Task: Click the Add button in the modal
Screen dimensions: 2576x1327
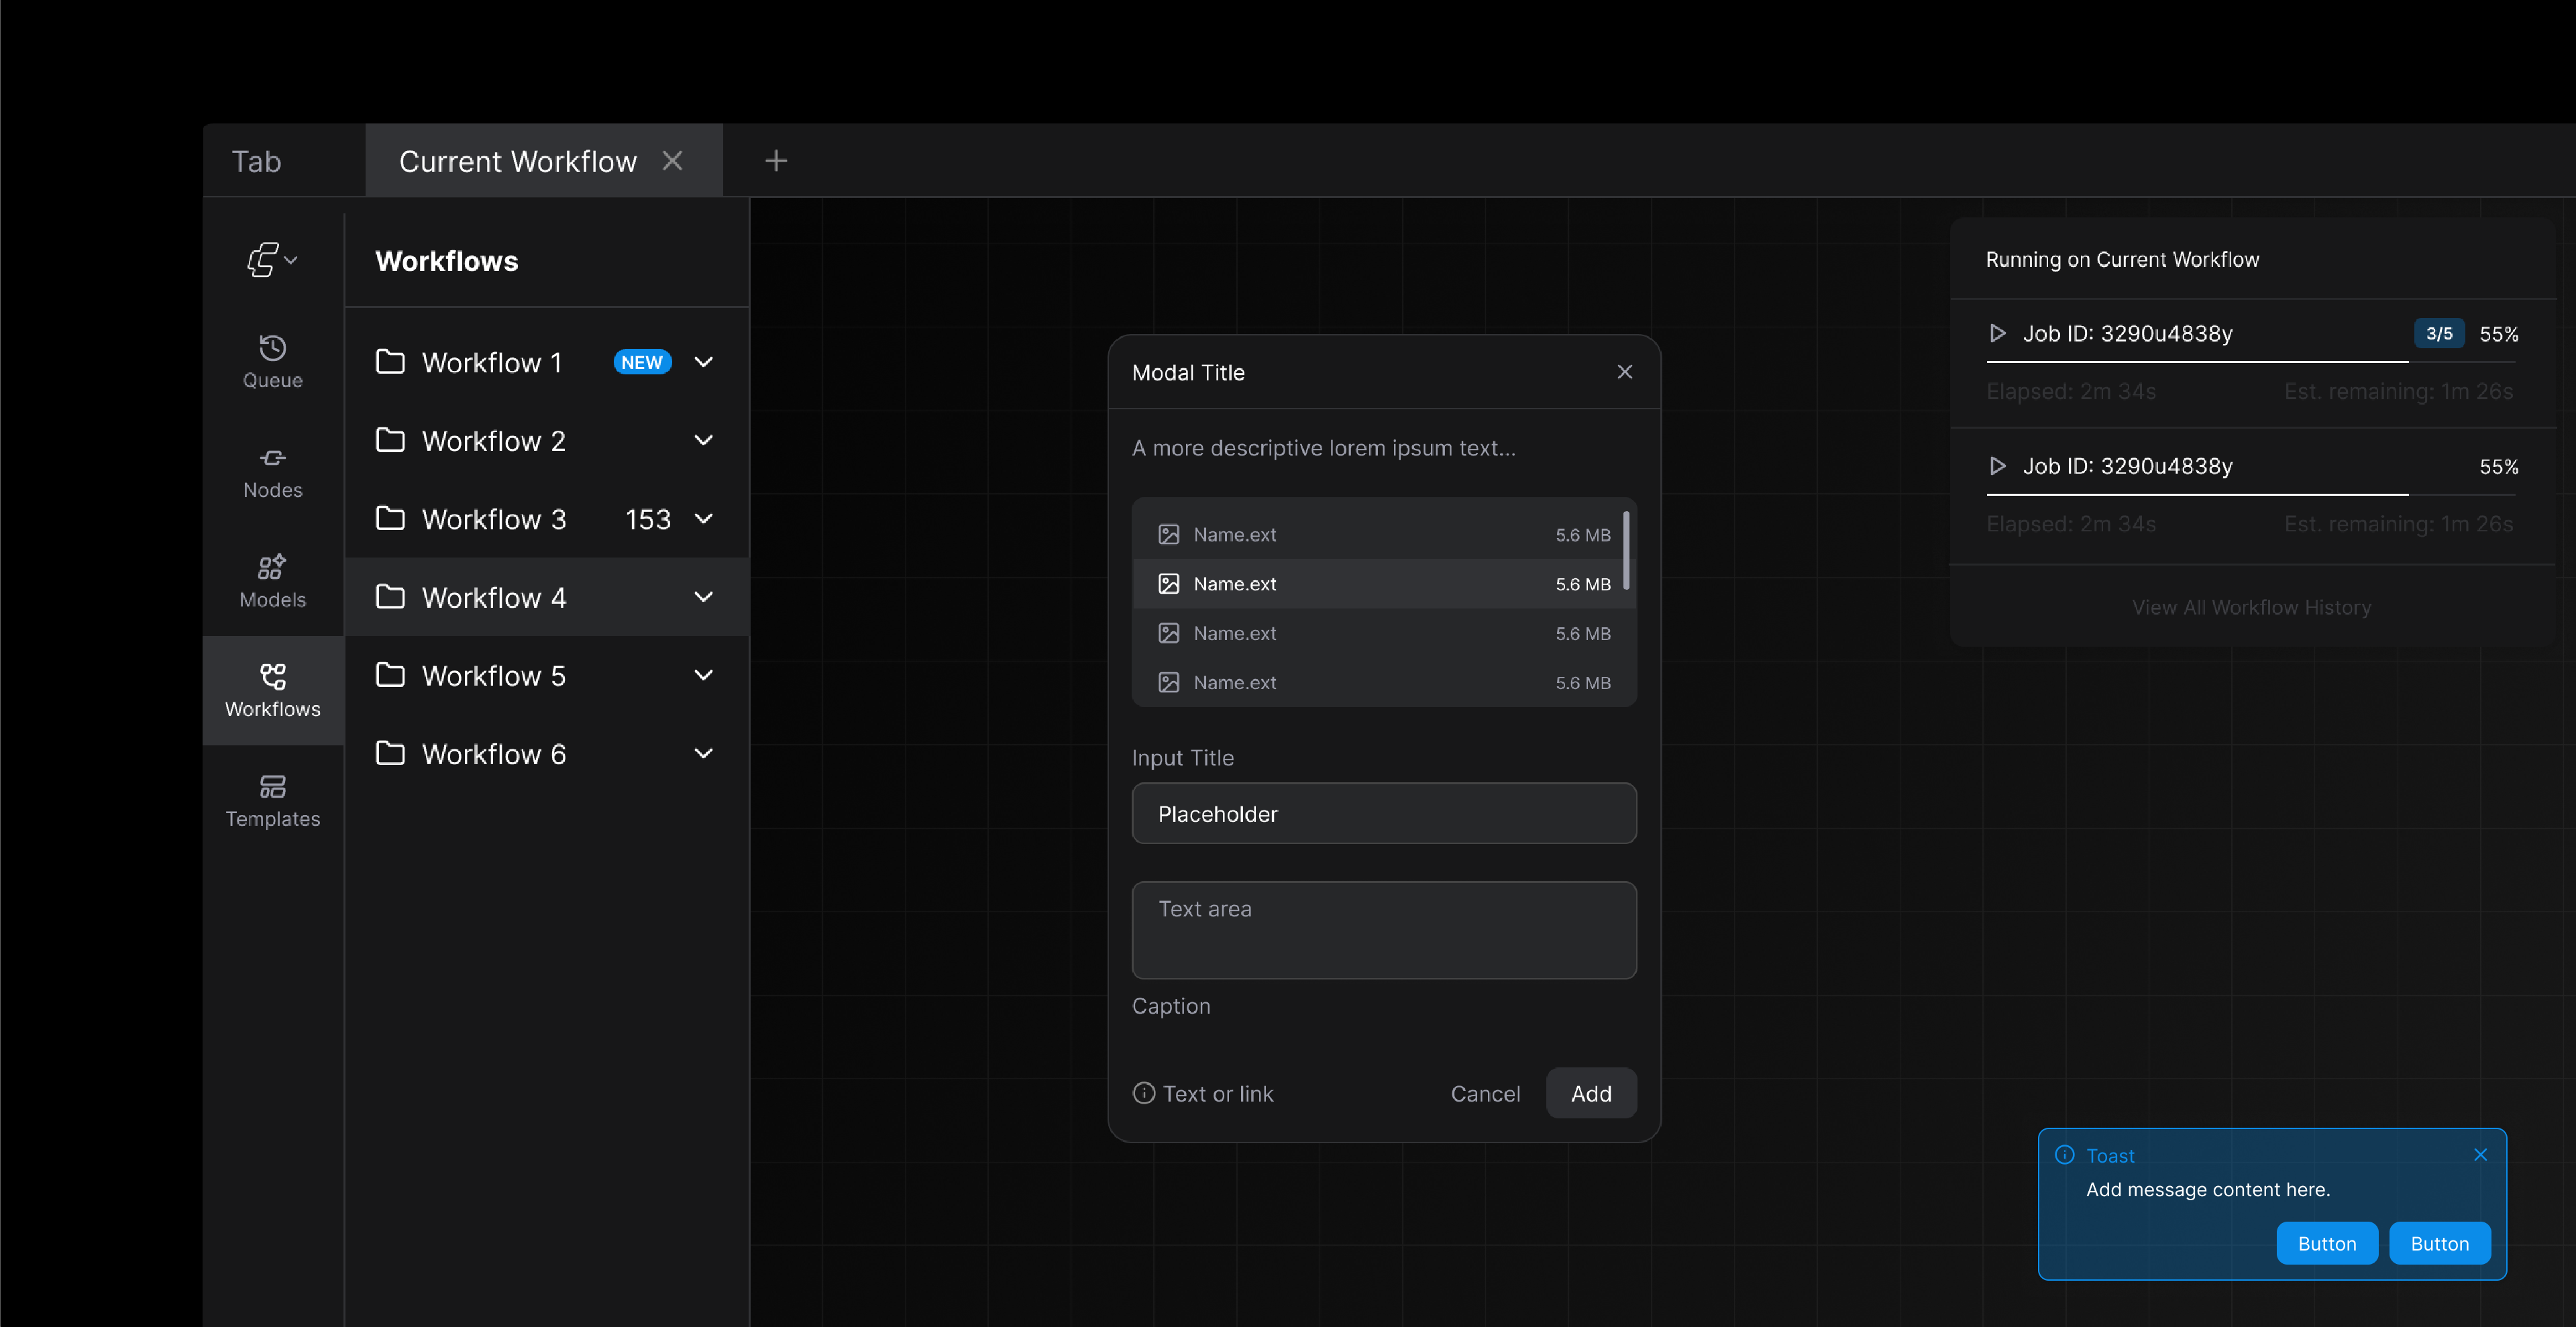Action: click(1590, 1093)
